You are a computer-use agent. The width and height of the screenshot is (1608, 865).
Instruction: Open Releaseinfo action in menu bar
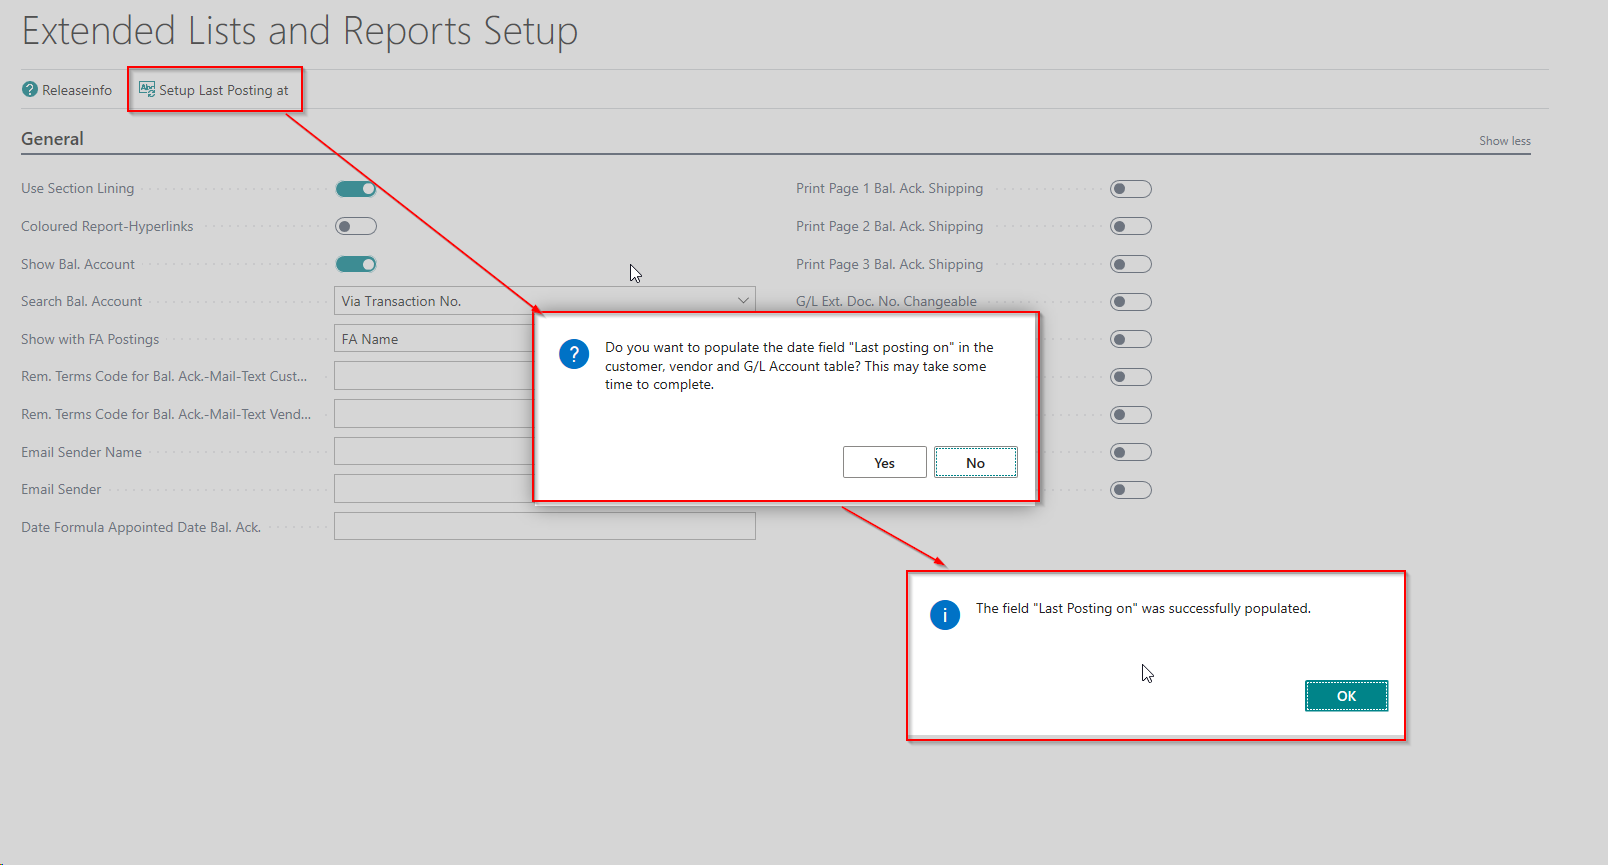[77, 90]
